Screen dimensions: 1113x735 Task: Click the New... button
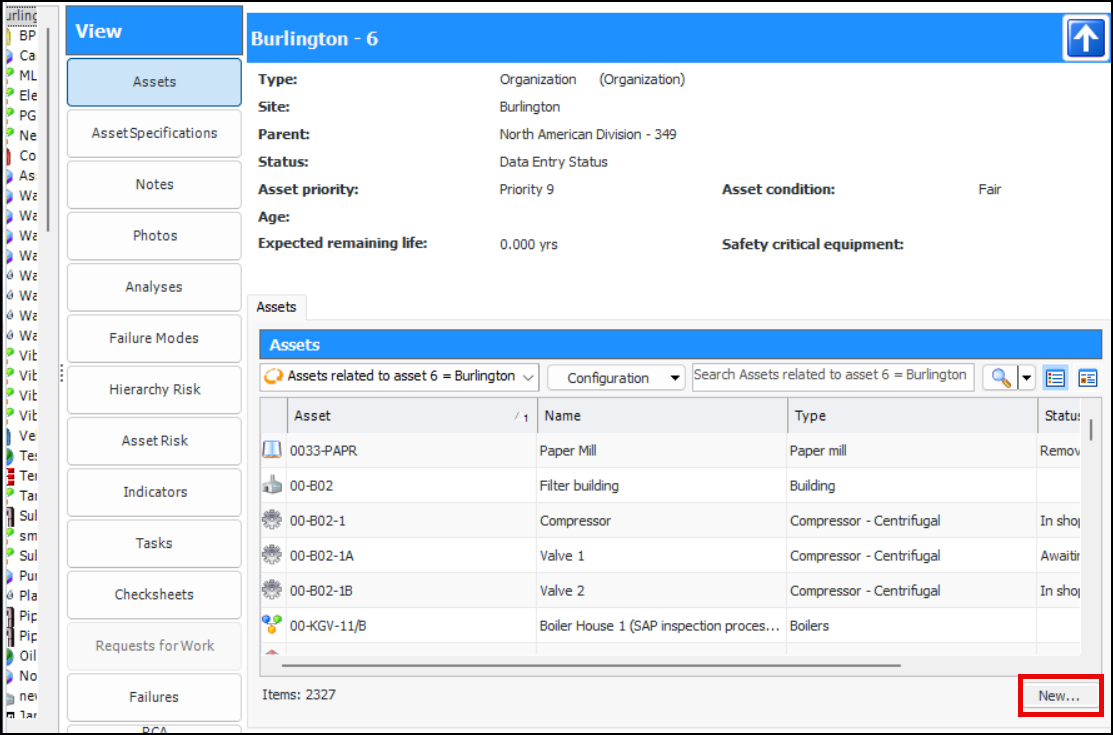[x=1059, y=696]
